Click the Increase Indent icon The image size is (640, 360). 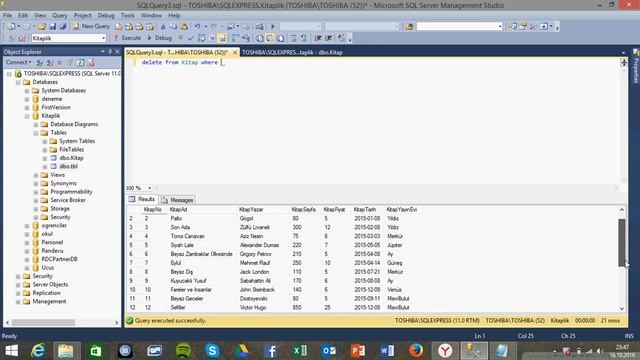coord(329,38)
